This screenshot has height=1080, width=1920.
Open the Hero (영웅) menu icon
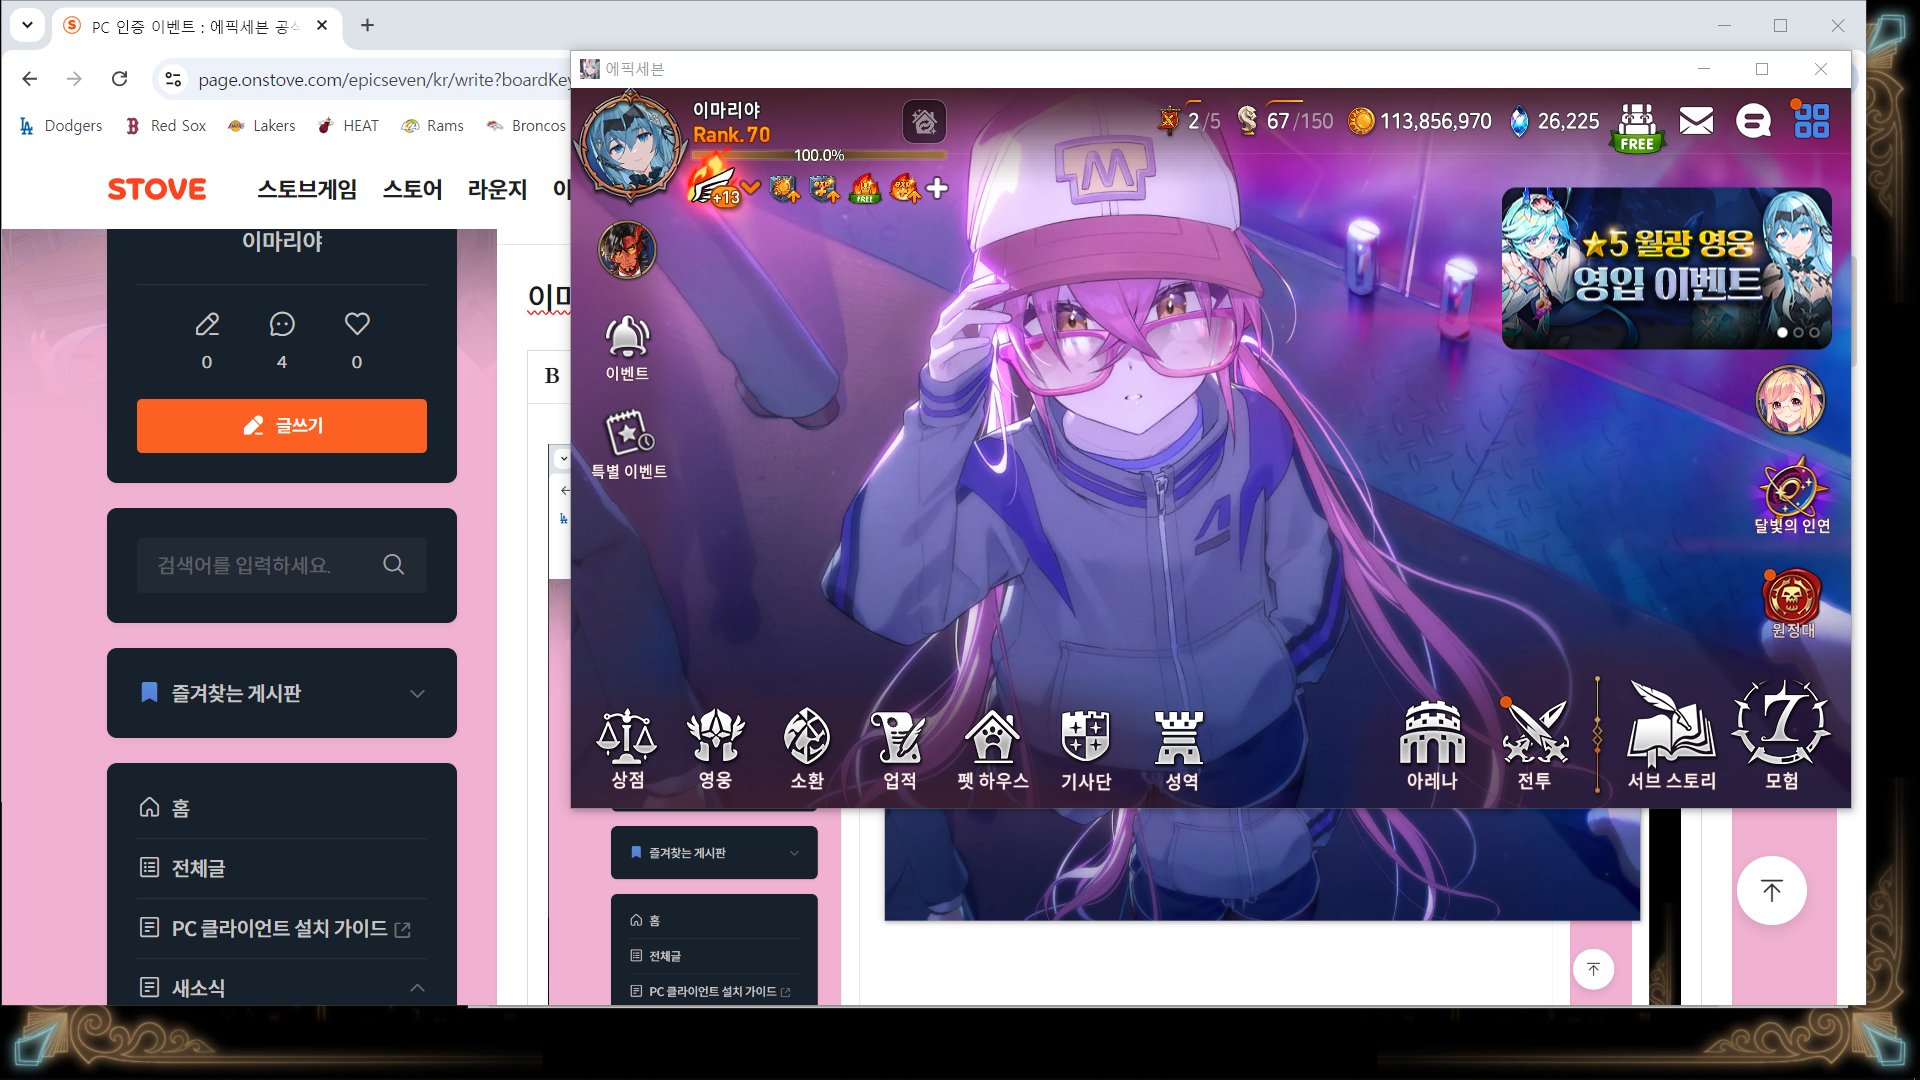(716, 749)
